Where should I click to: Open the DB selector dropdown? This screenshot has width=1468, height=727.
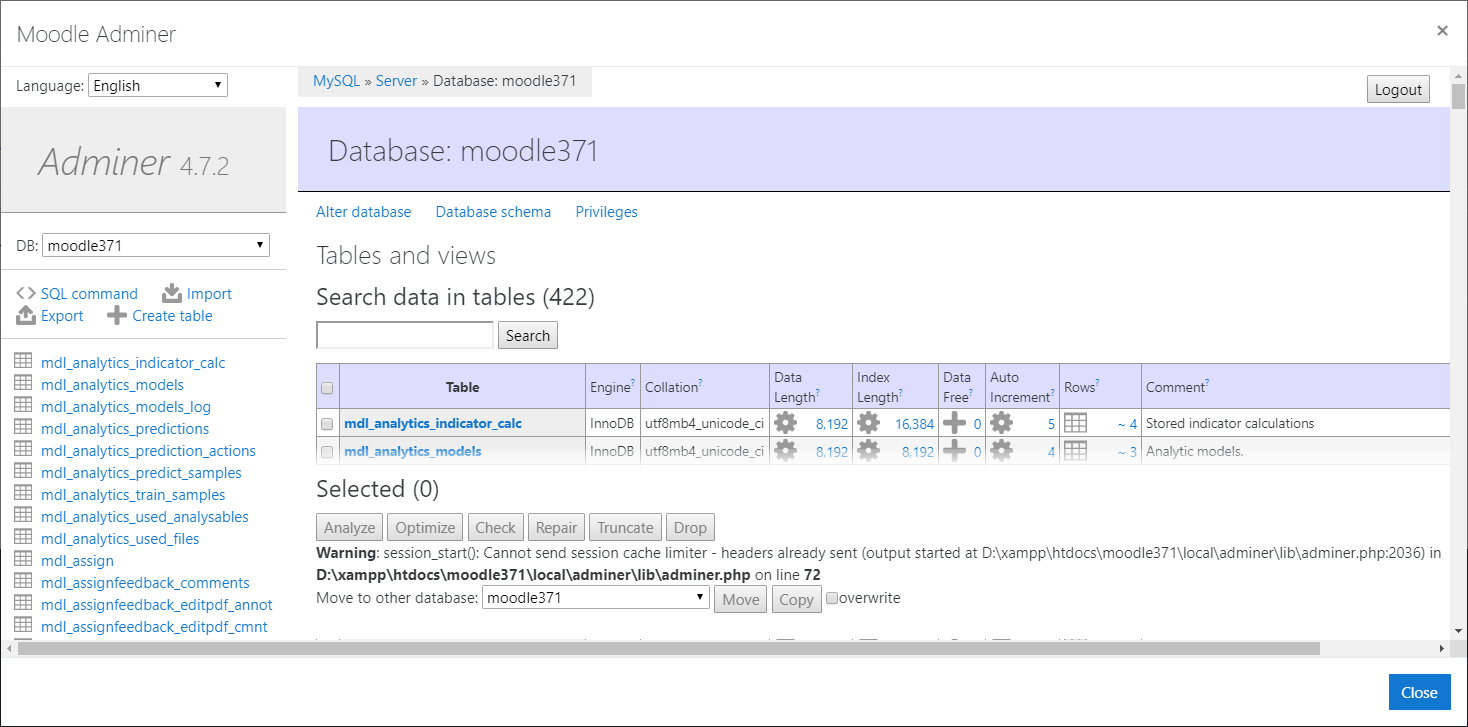(x=156, y=245)
